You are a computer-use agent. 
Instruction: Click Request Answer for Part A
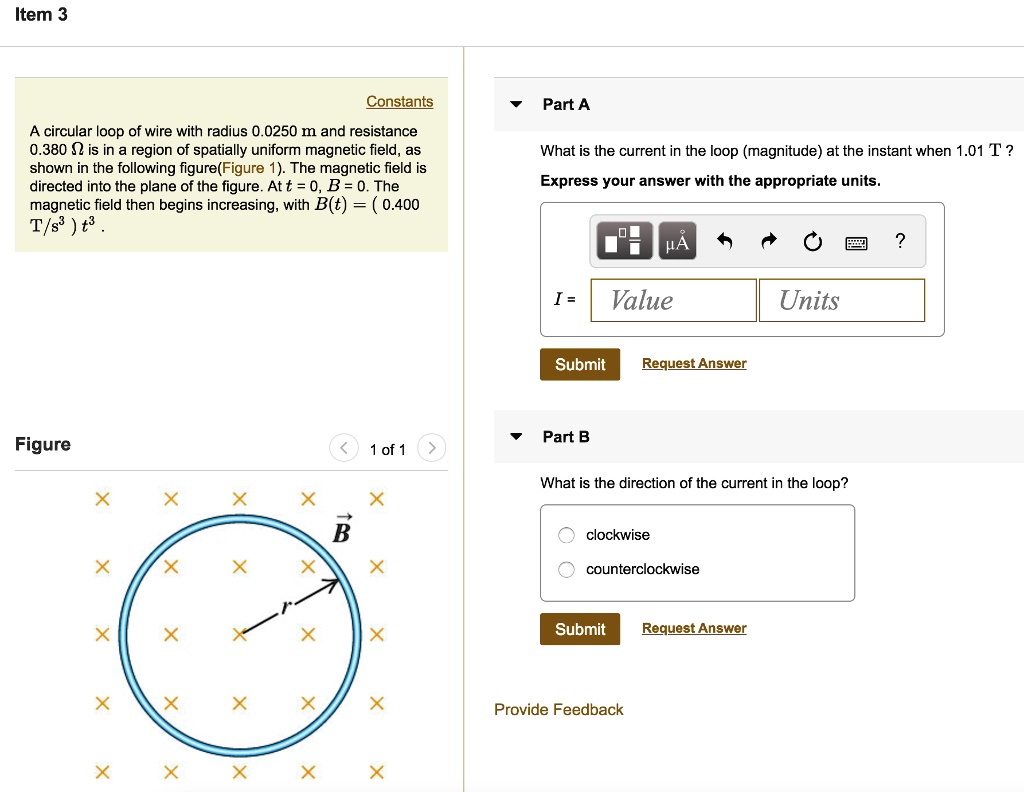[x=694, y=364]
